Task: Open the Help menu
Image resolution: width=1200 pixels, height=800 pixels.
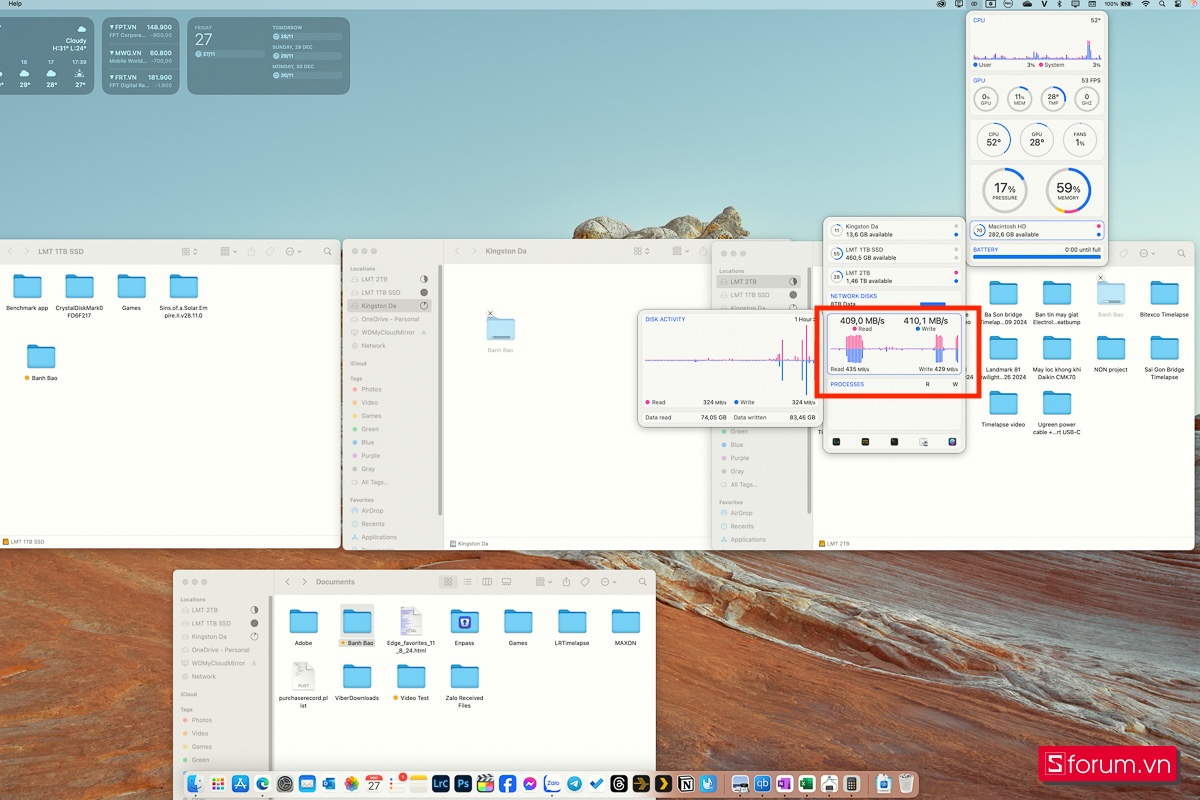Action: [15, 4]
